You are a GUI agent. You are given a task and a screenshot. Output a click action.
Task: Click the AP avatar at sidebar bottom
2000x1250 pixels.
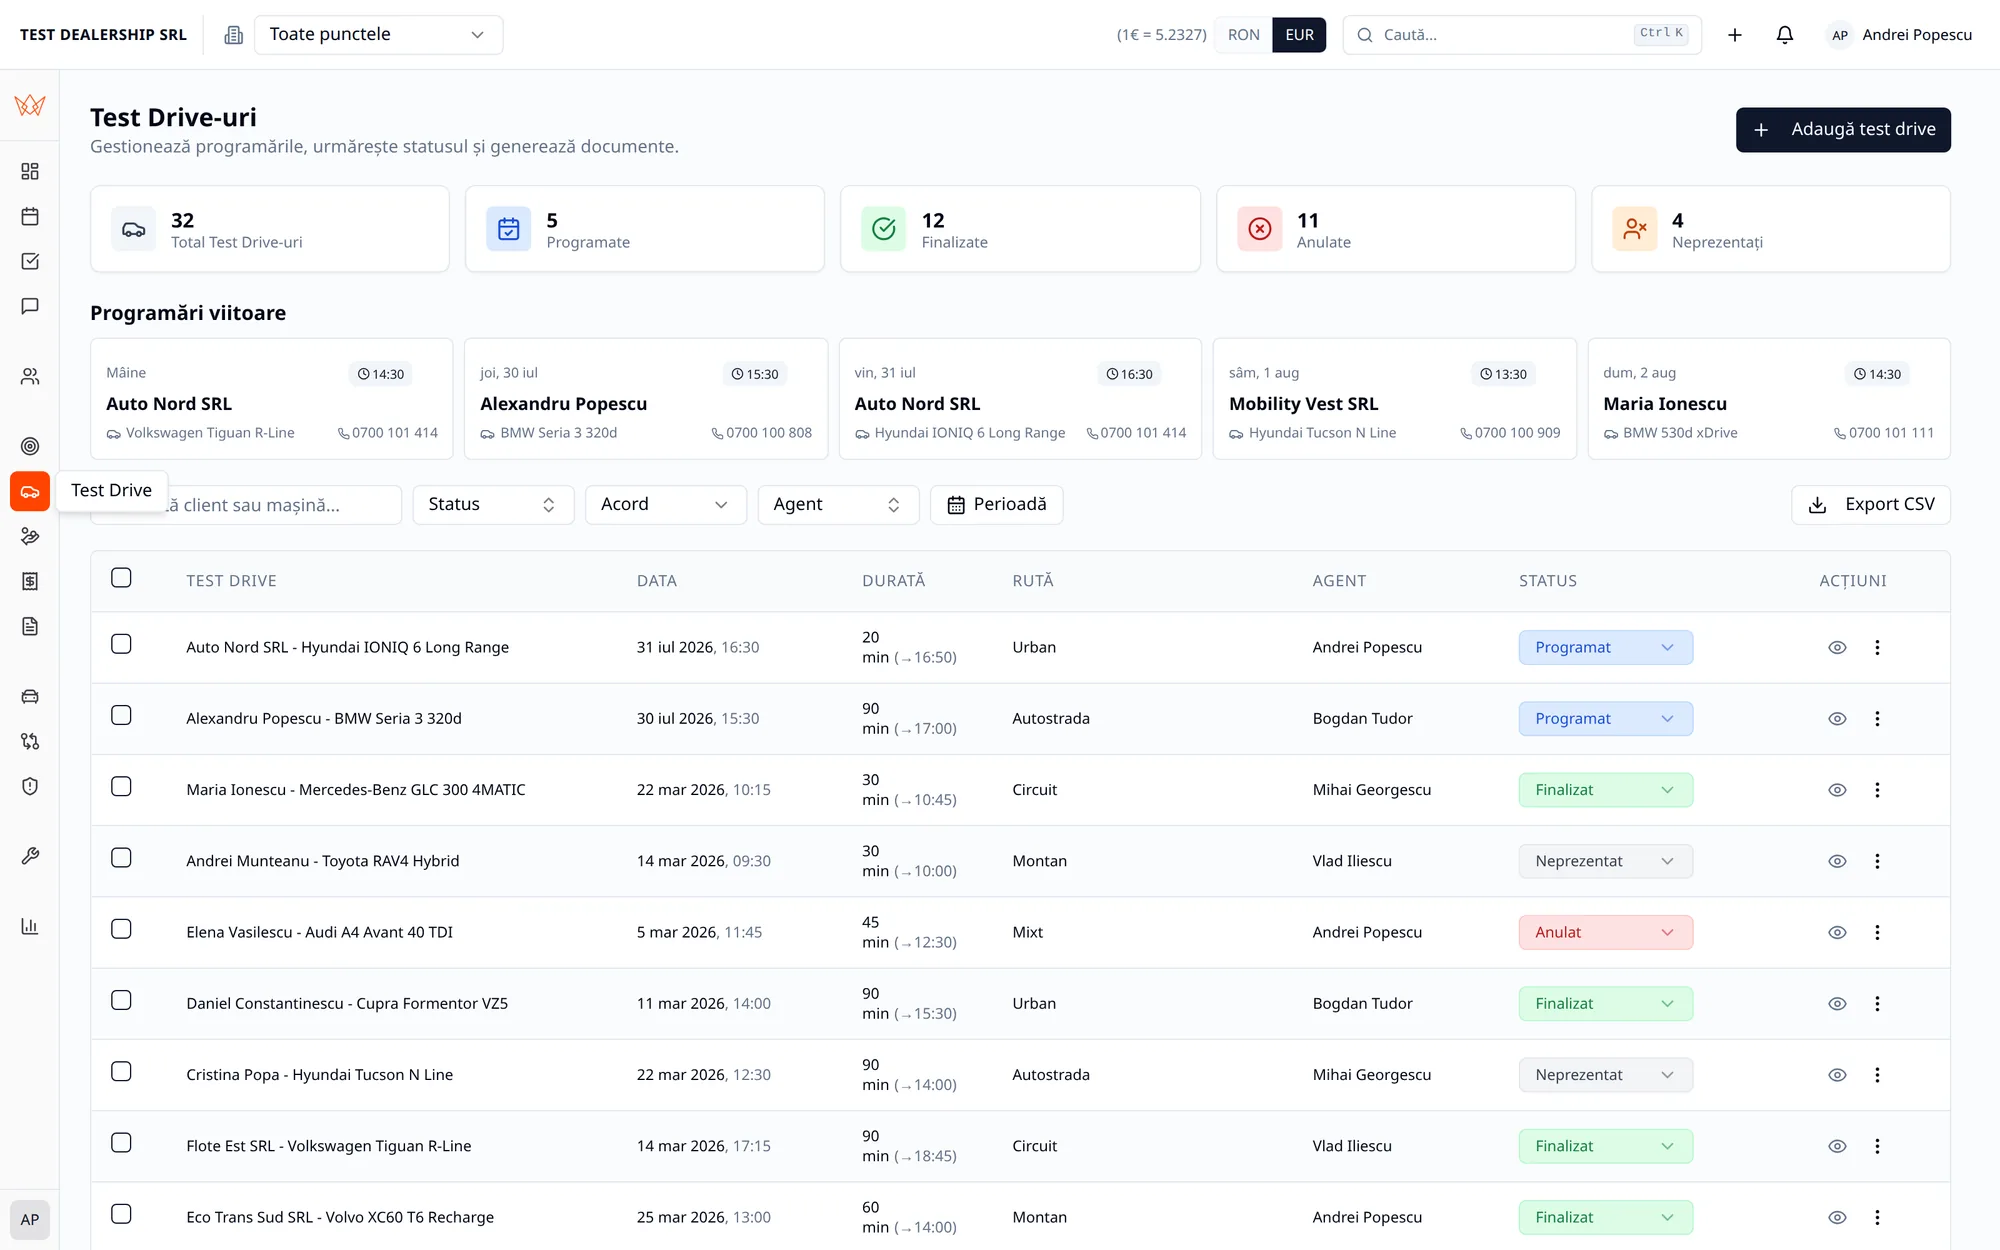coord(30,1220)
